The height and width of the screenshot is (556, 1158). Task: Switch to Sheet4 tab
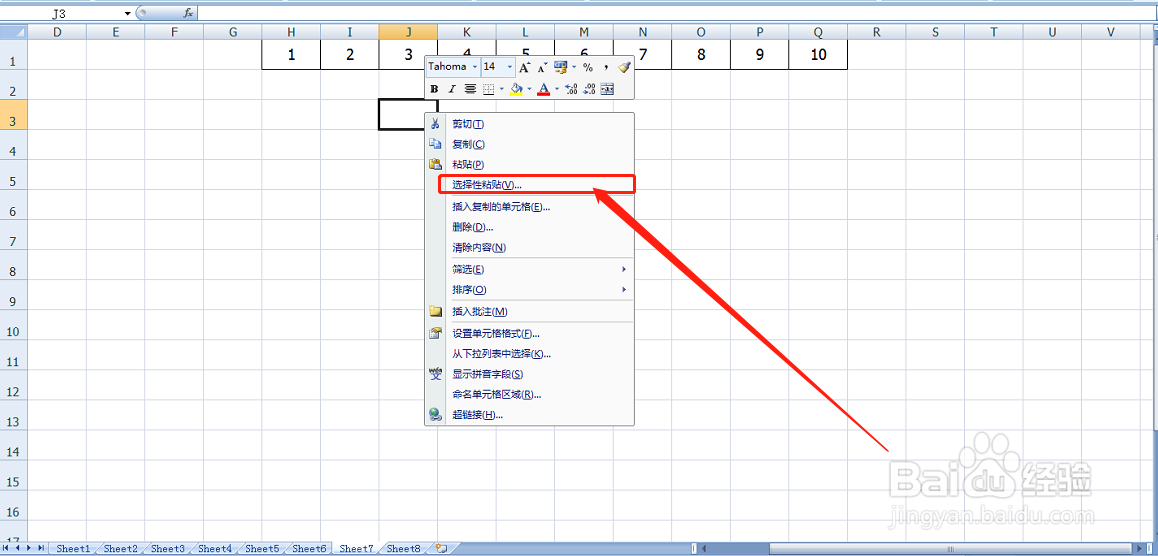click(x=215, y=549)
